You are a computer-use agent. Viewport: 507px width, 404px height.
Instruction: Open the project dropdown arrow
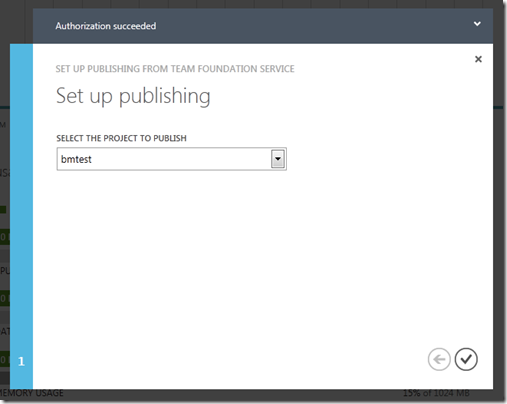coord(278,159)
